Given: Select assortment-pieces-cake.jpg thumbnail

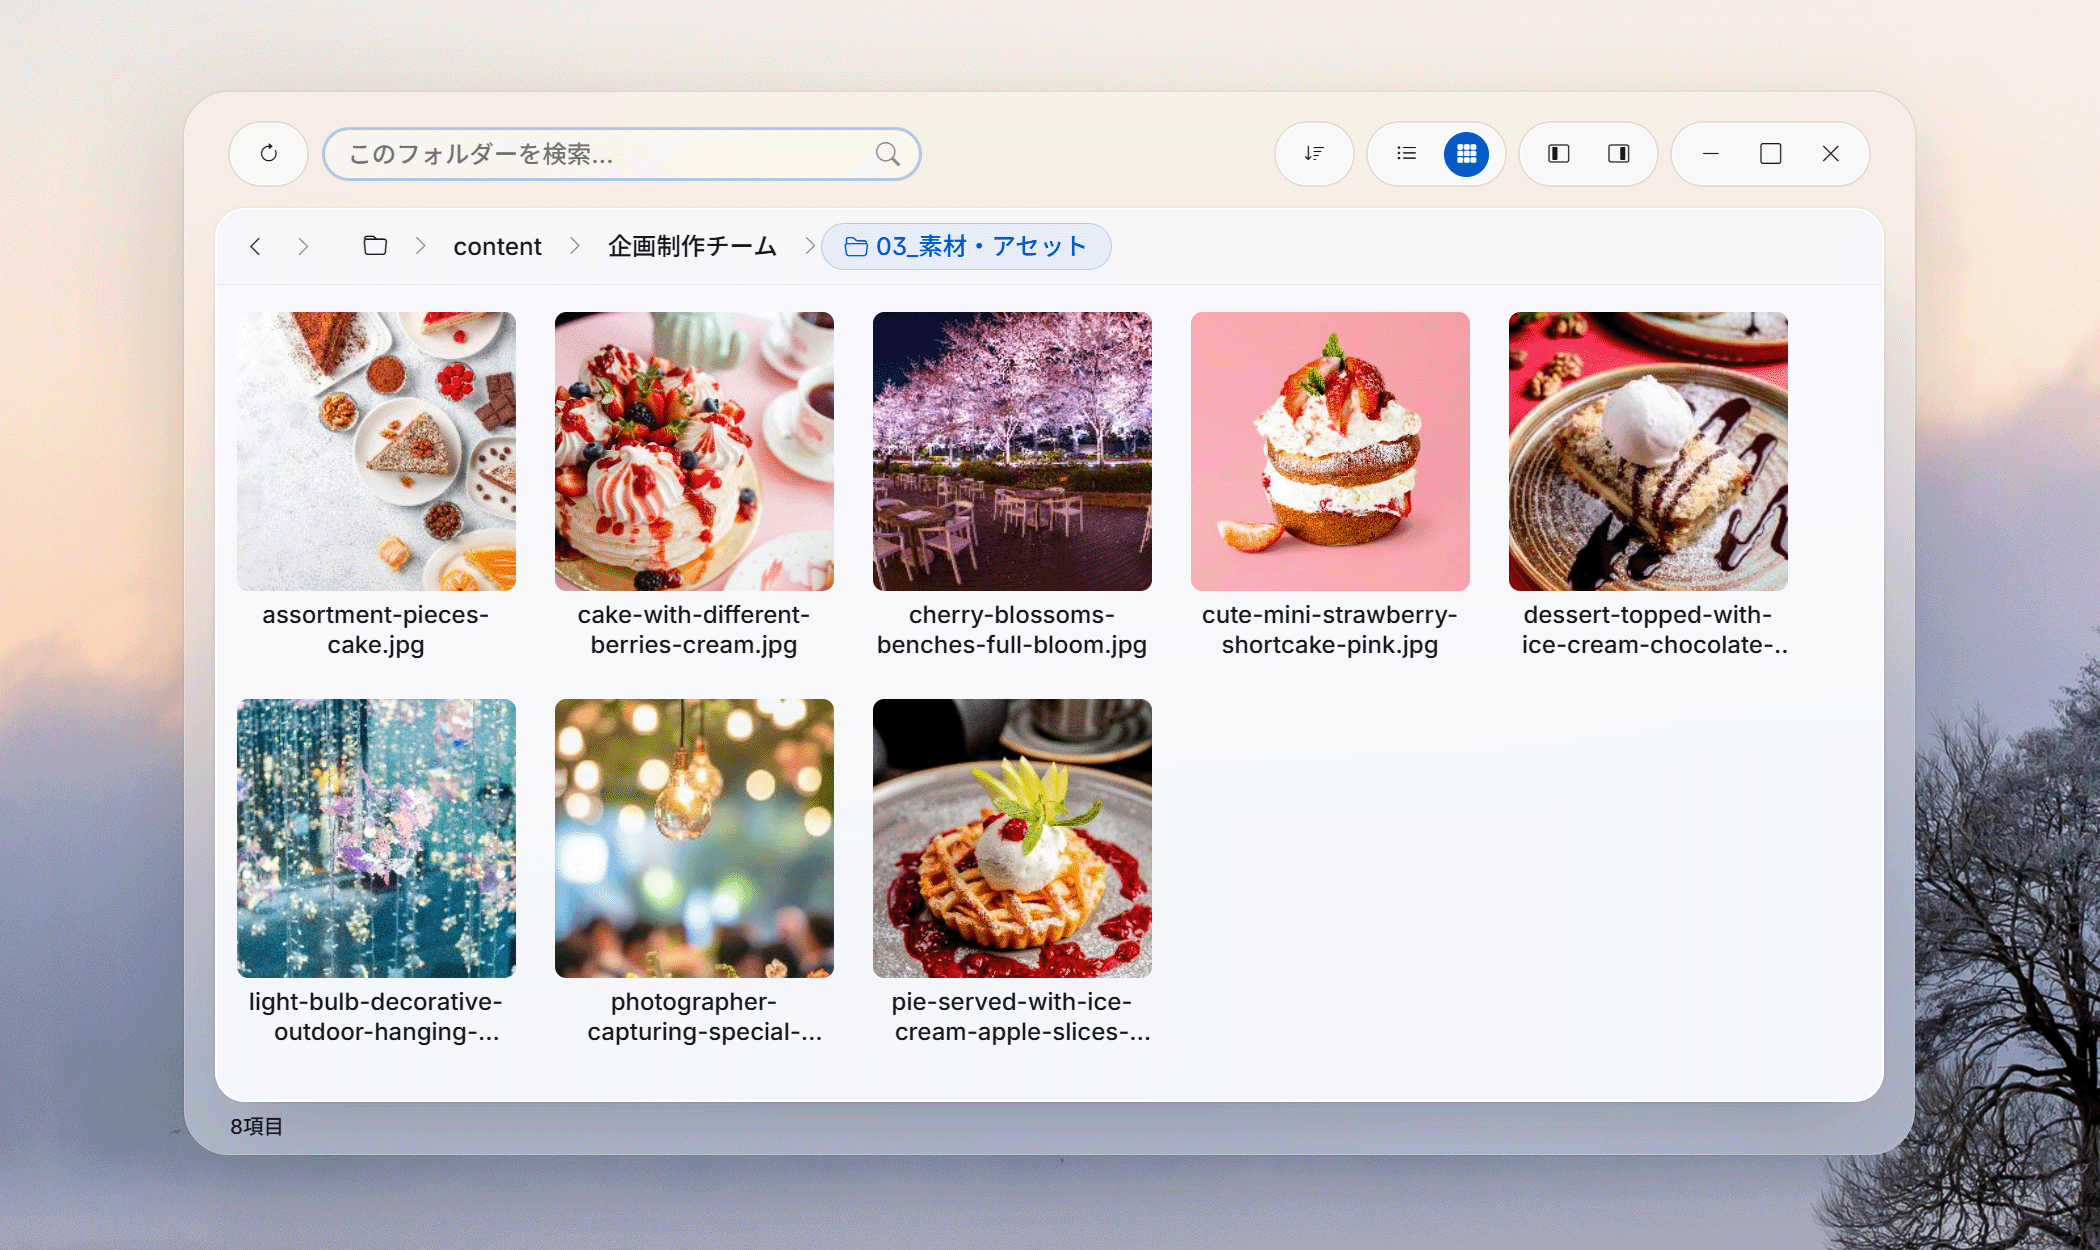Looking at the screenshot, I should pyautogui.click(x=376, y=451).
